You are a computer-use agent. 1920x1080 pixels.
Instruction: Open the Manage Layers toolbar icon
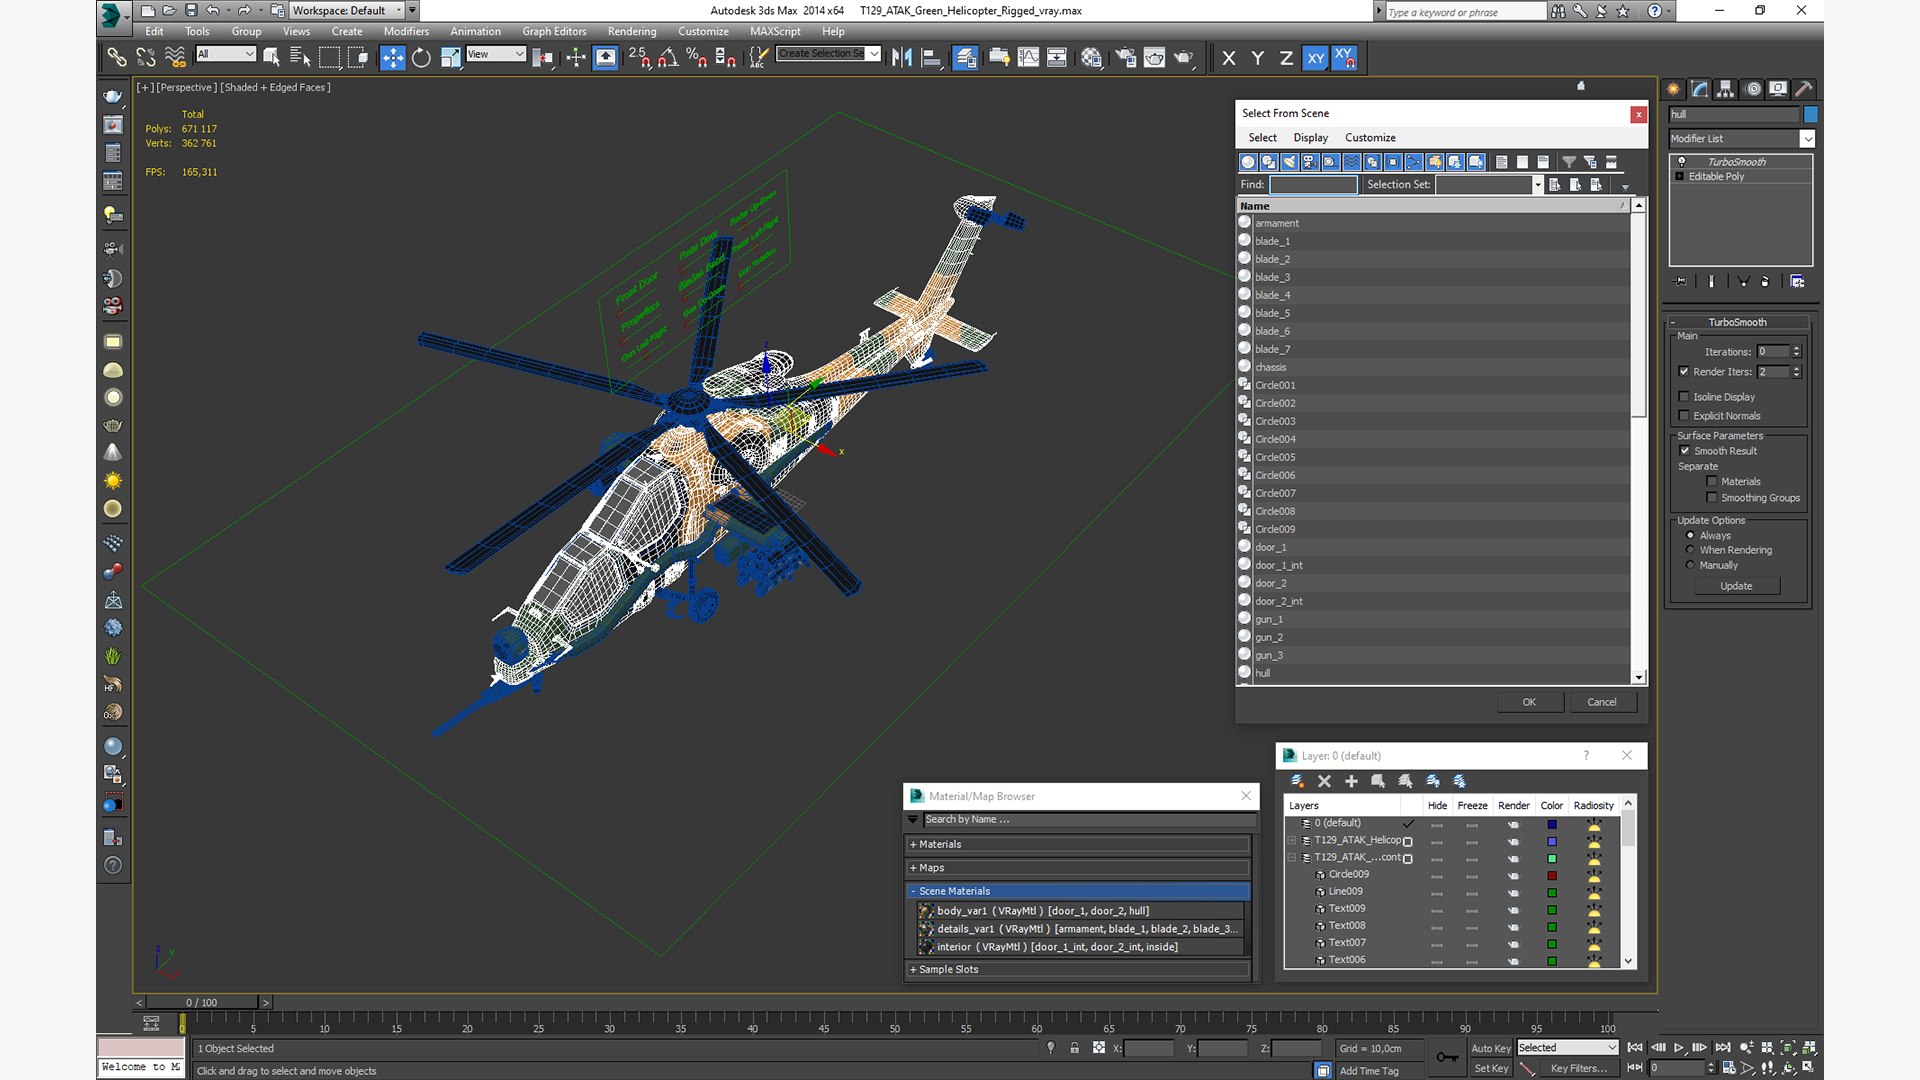(x=965, y=57)
